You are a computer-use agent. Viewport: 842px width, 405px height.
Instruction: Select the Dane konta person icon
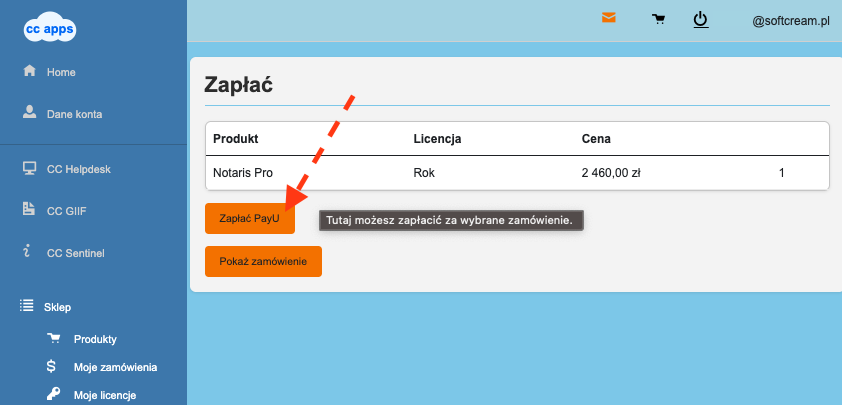point(29,113)
